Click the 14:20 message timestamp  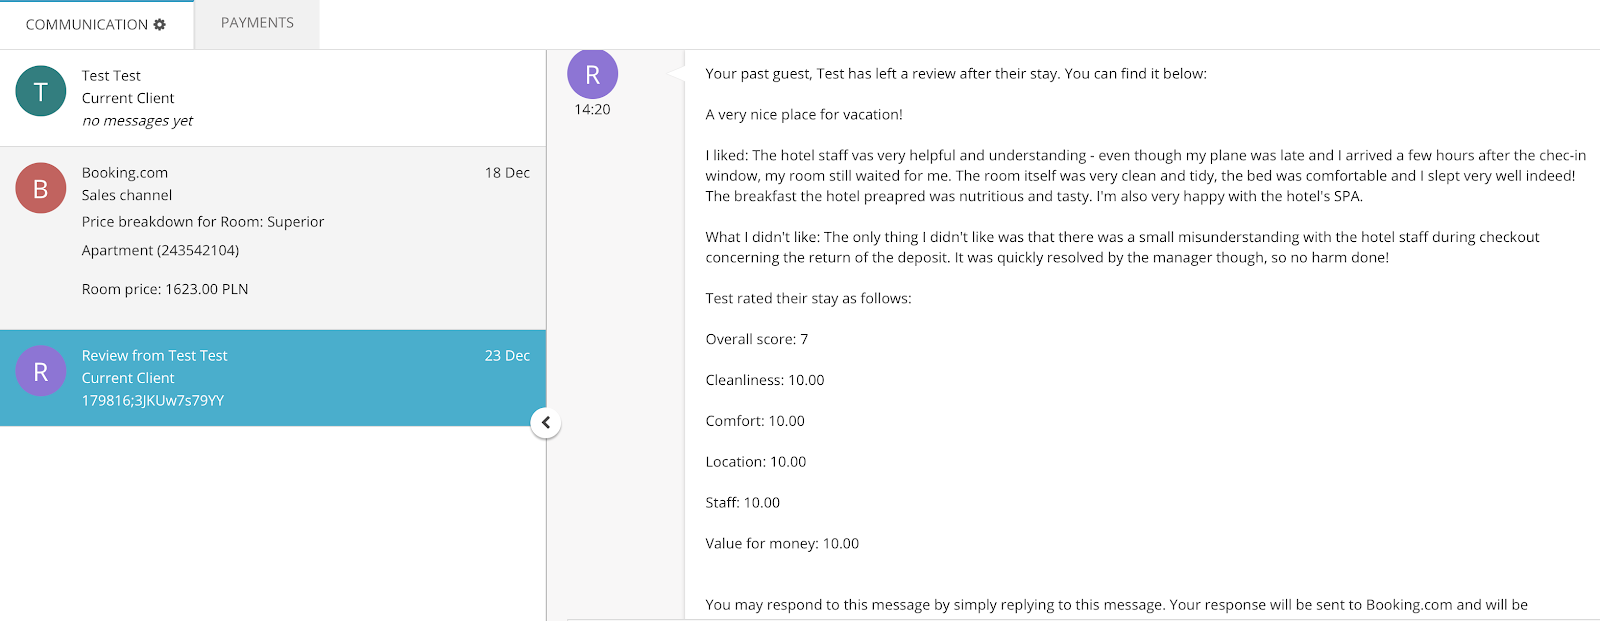[592, 110]
